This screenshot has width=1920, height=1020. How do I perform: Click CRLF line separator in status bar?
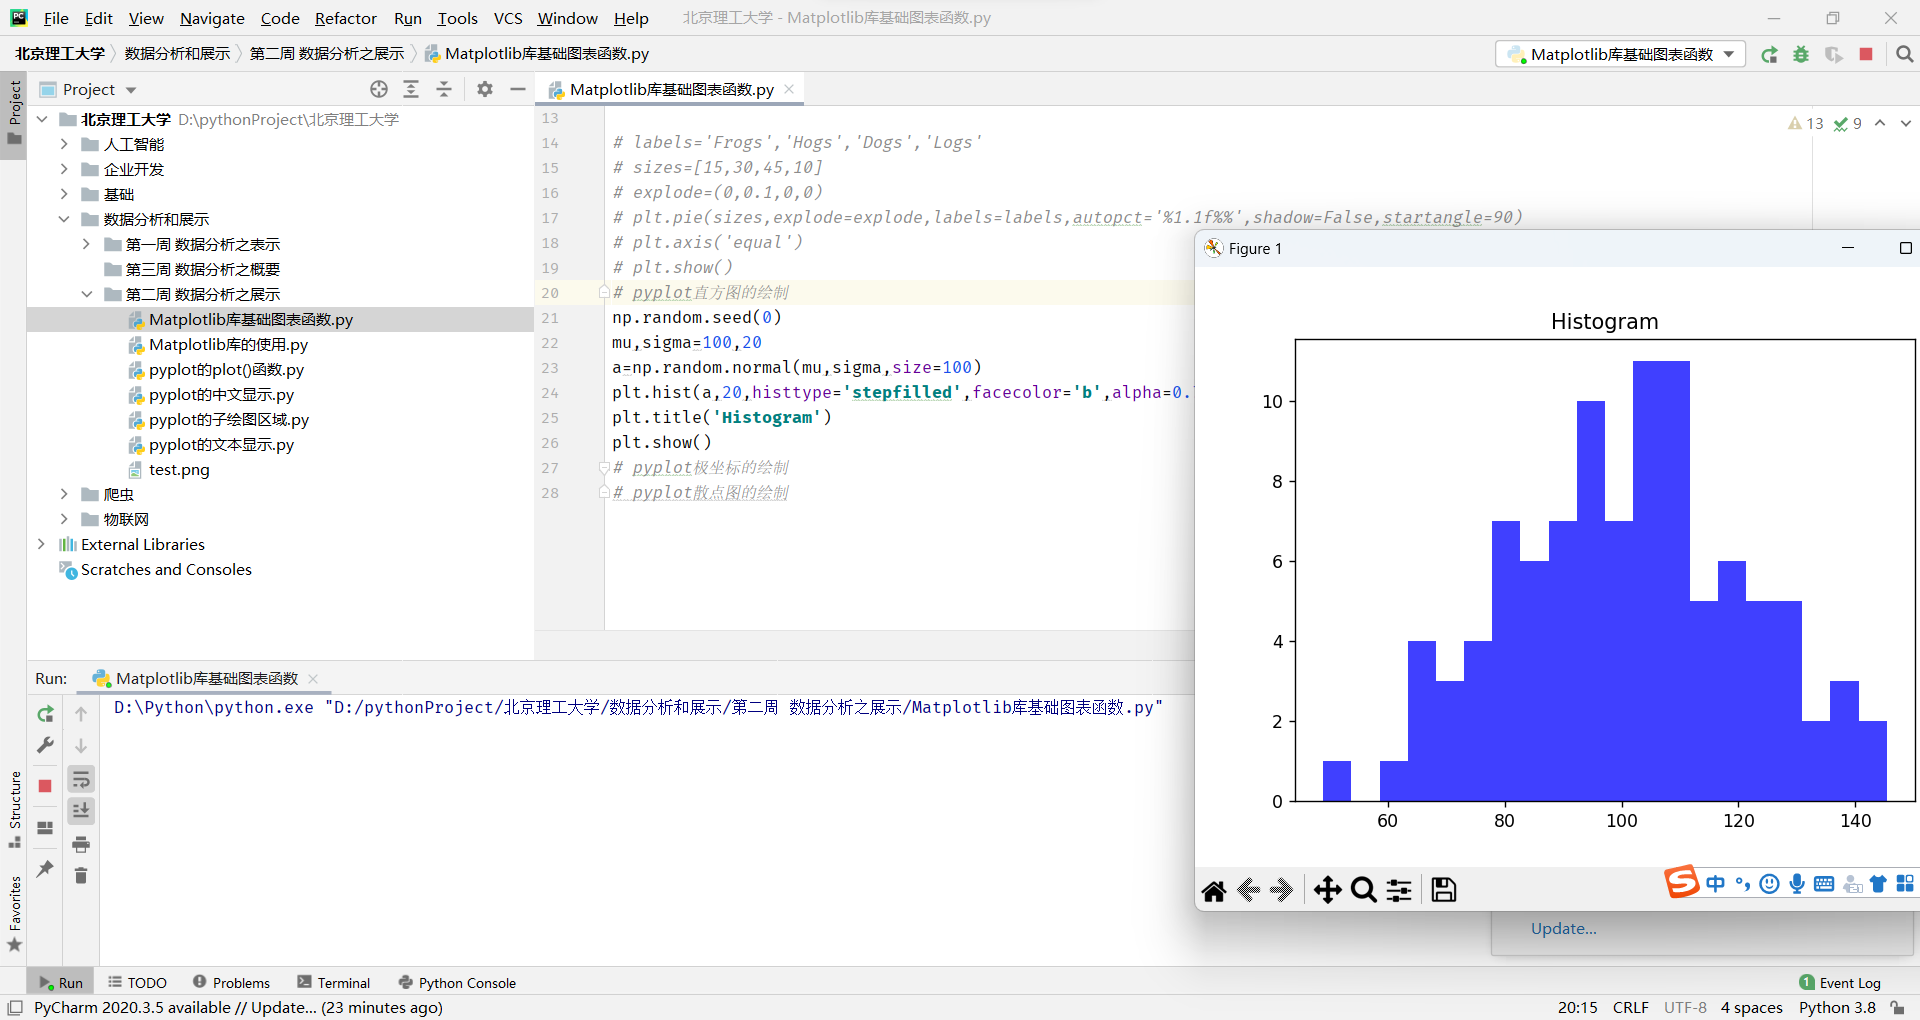[1630, 1008]
